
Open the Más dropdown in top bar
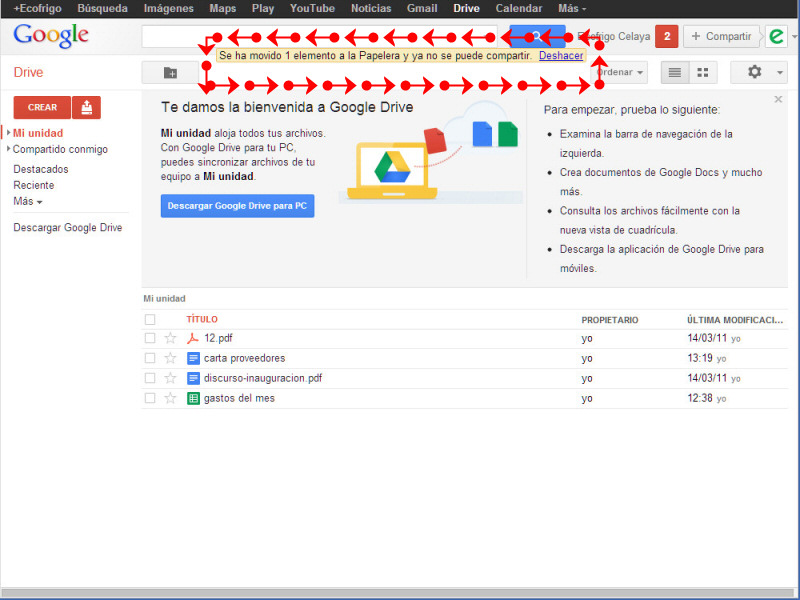tap(572, 8)
